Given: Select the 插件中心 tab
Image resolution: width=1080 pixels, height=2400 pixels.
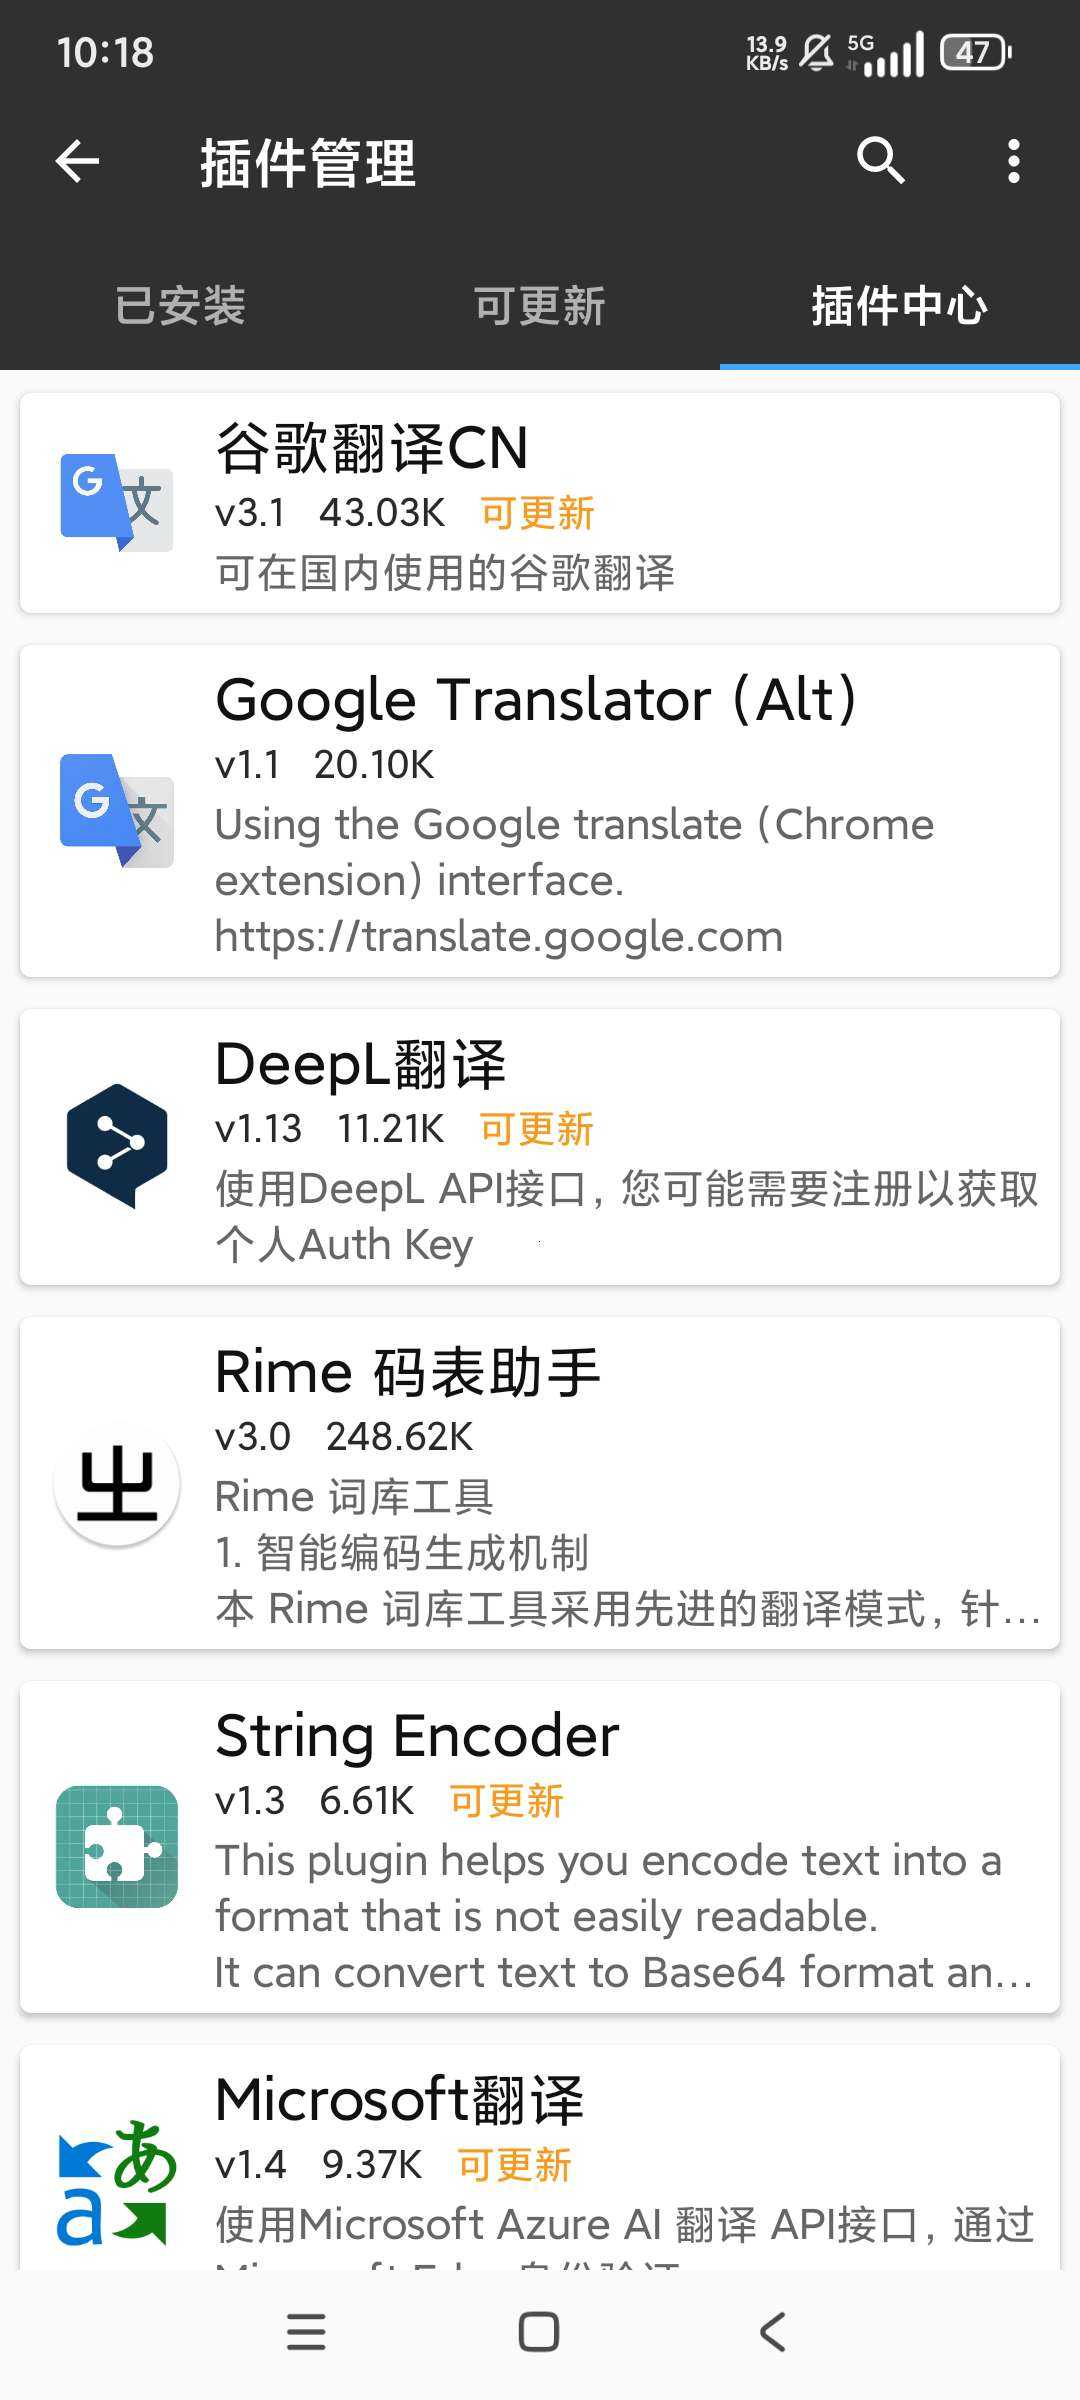Looking at the screenshot, I should 900,306.
